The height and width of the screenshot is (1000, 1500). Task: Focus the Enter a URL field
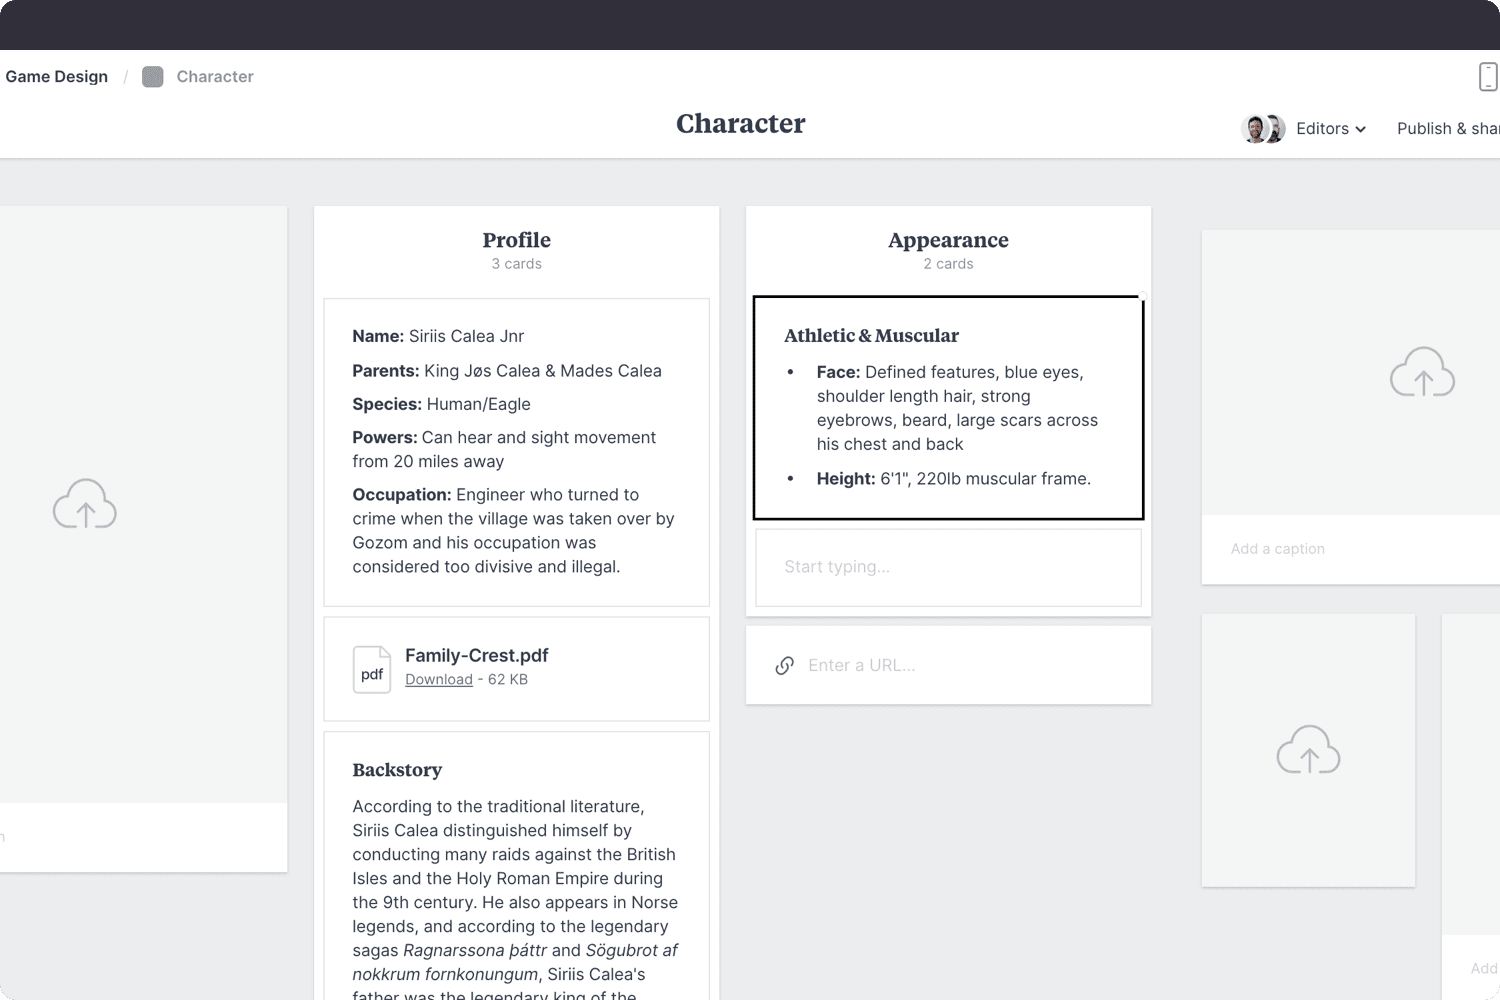[x=960, y=666]
